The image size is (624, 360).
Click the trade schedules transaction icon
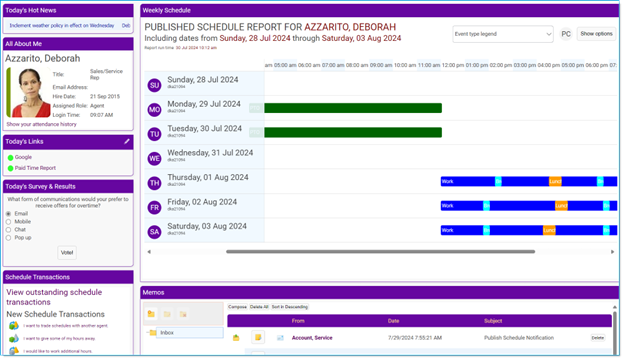coord(14,326)
